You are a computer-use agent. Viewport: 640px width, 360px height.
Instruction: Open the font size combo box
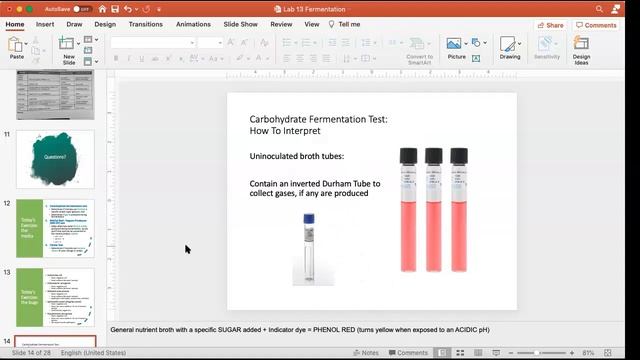point(210,42)
